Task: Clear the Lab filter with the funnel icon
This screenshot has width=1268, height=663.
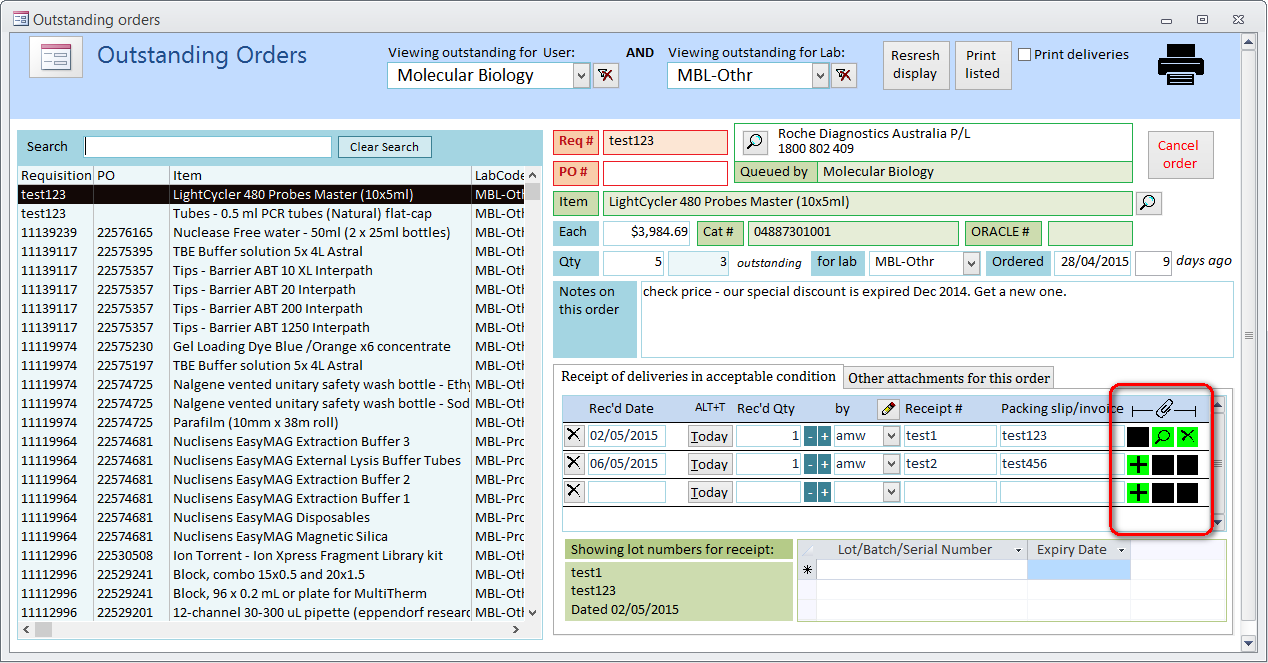Action: point(844,75)
